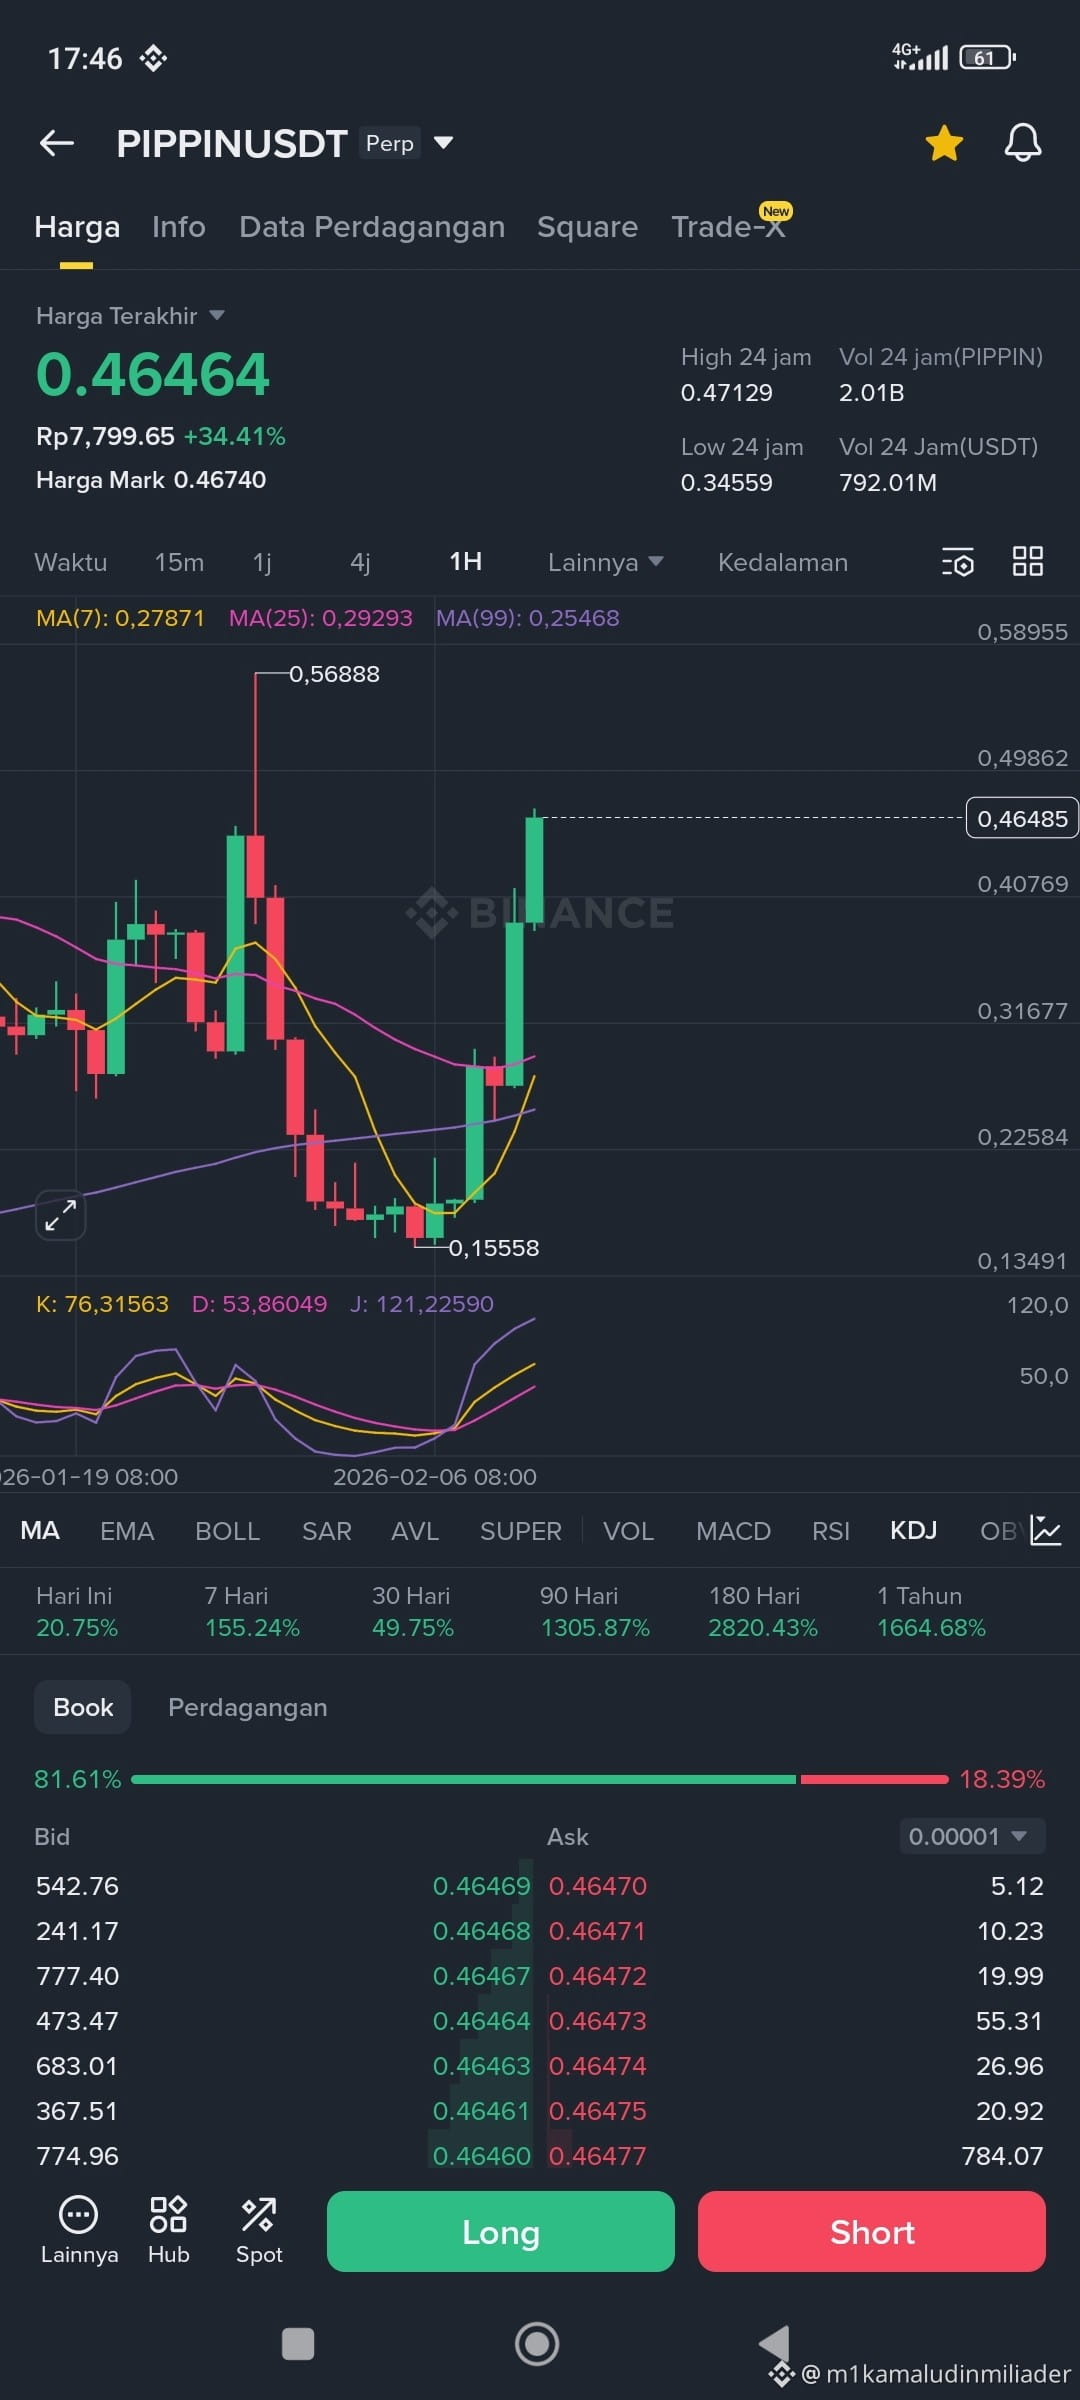Toggle the AVL indicator
Viewport: 1080px width, 2400px height.
click(415, 1530)
